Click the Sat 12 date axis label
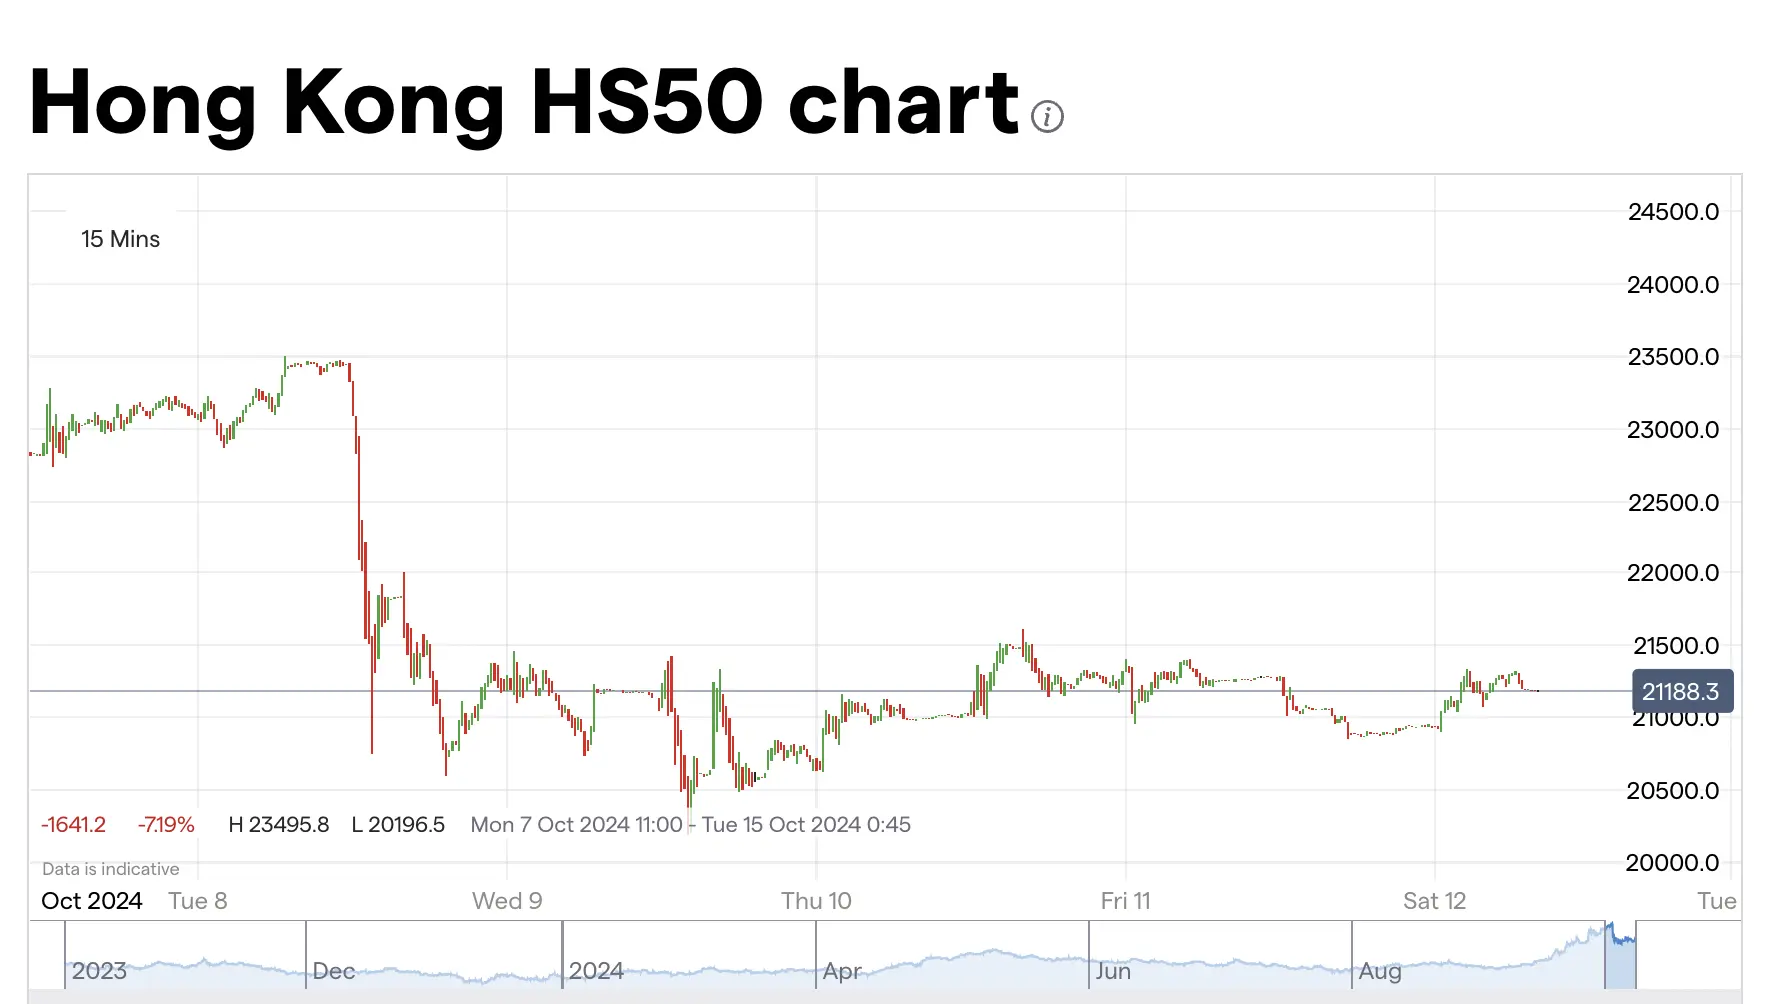 click(x=1434, y=901)
